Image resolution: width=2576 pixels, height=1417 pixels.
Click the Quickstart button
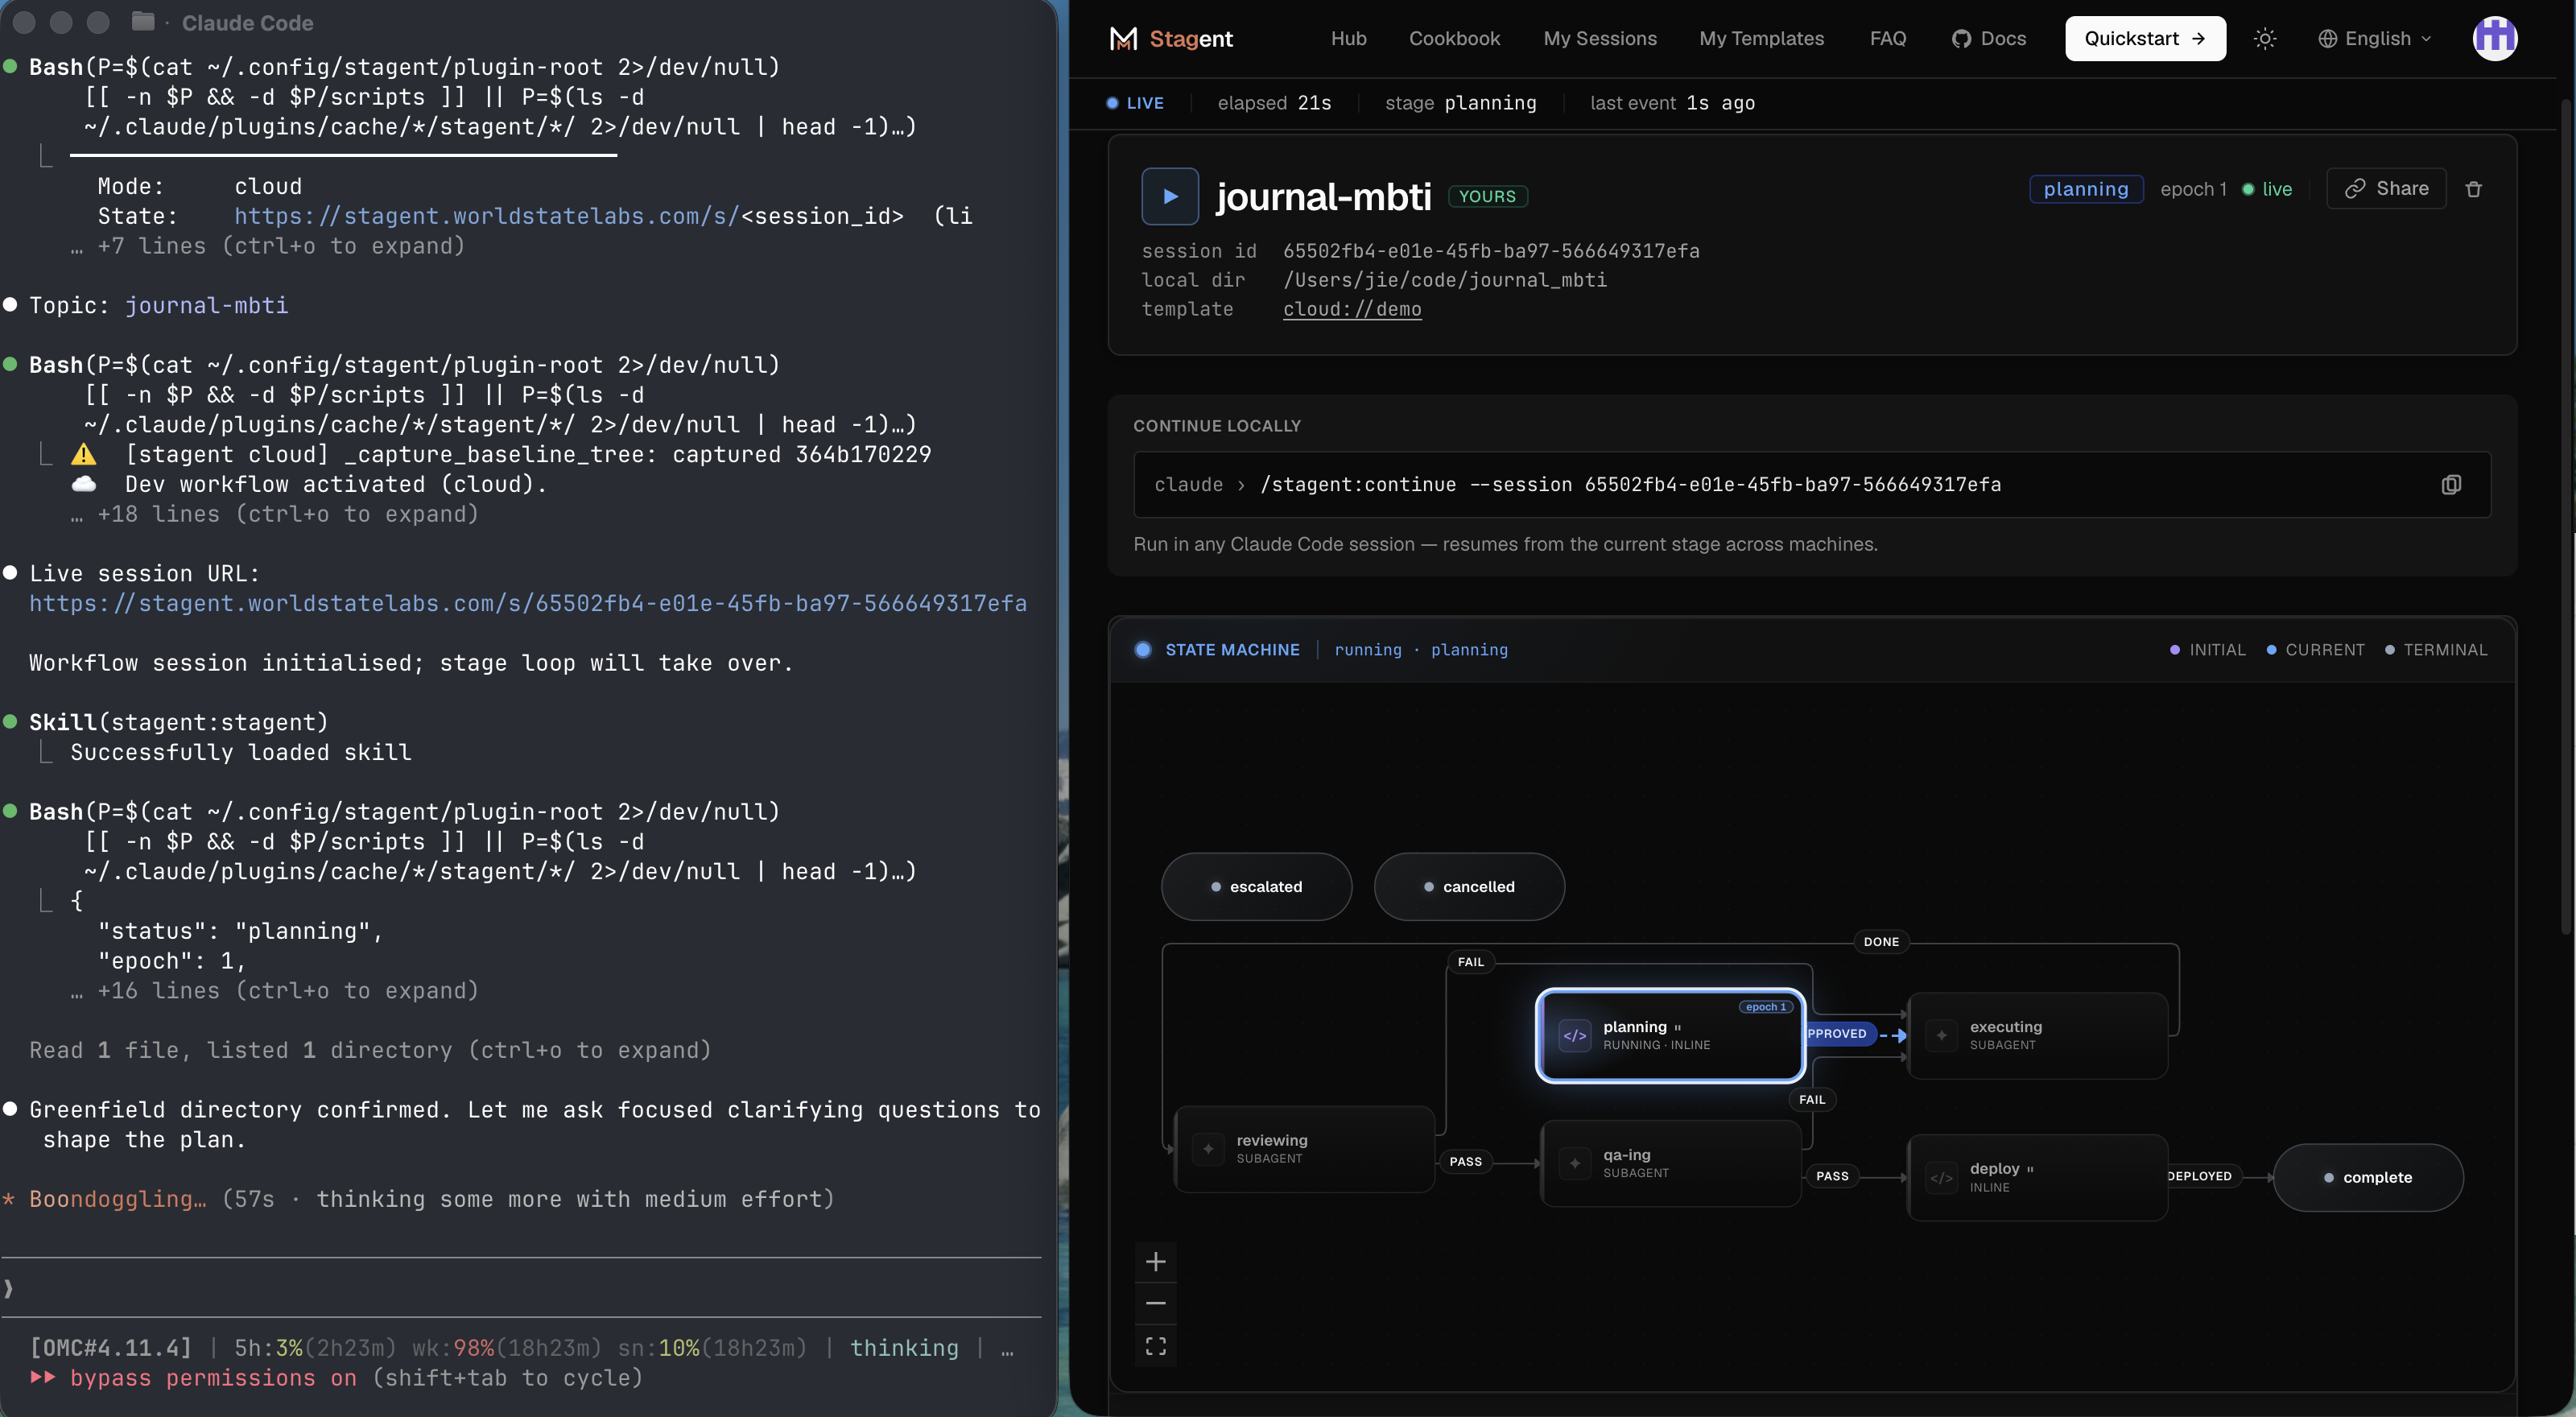2145,38
